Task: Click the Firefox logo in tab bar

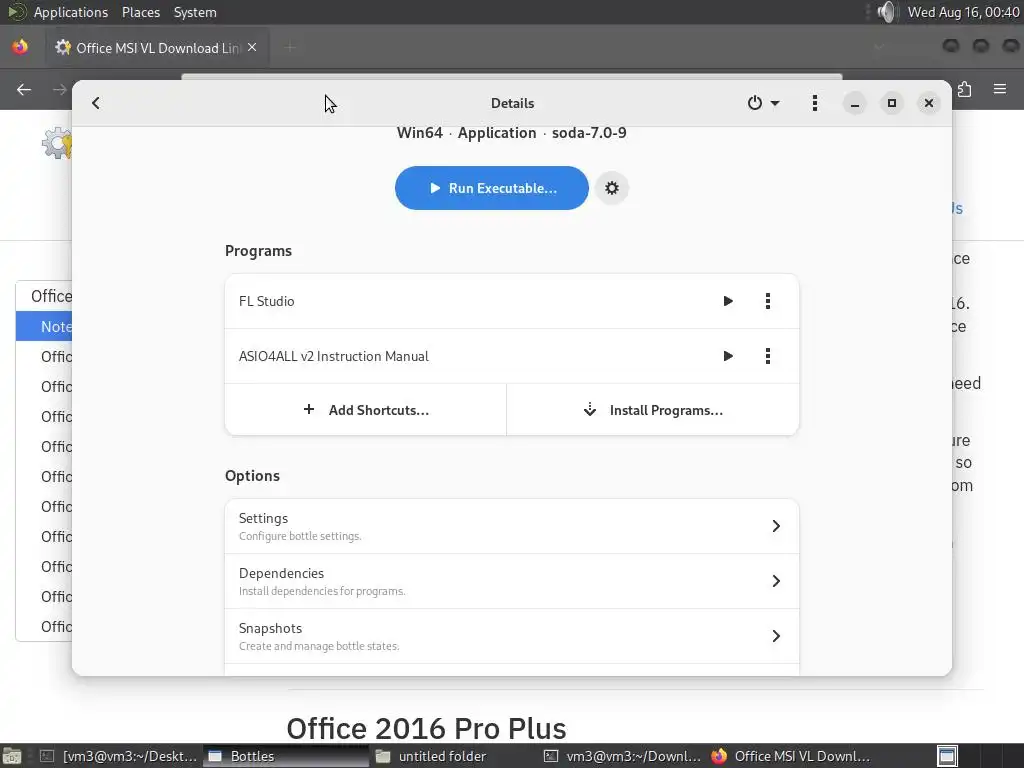Action: [x=20, y=47]
